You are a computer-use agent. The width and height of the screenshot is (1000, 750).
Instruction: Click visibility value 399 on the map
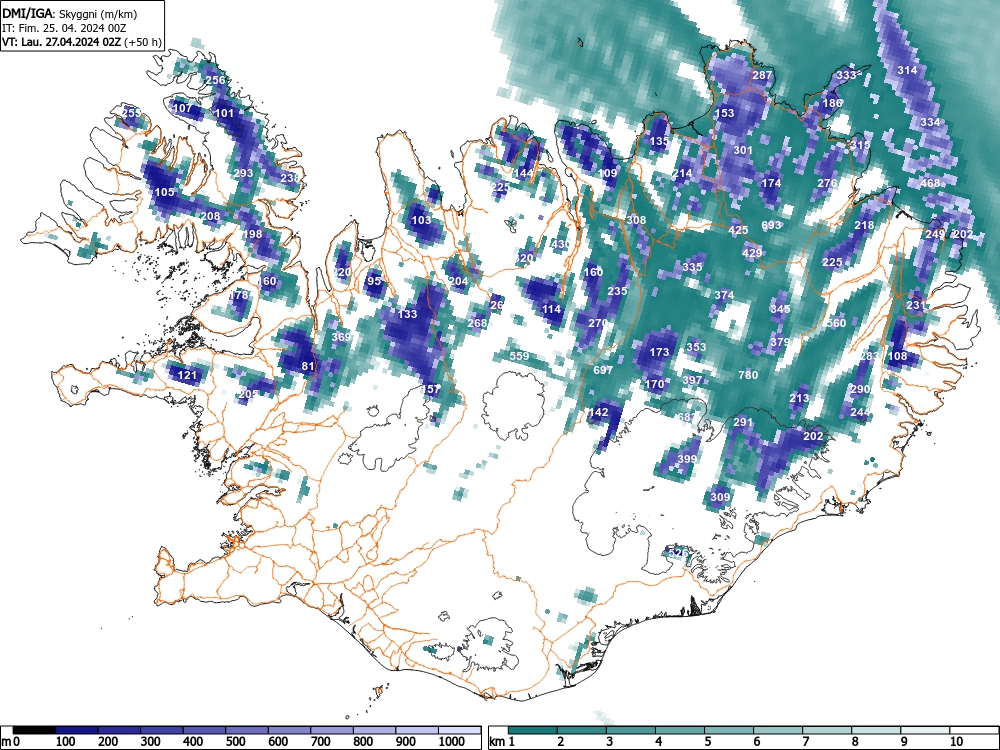(687, 459)
